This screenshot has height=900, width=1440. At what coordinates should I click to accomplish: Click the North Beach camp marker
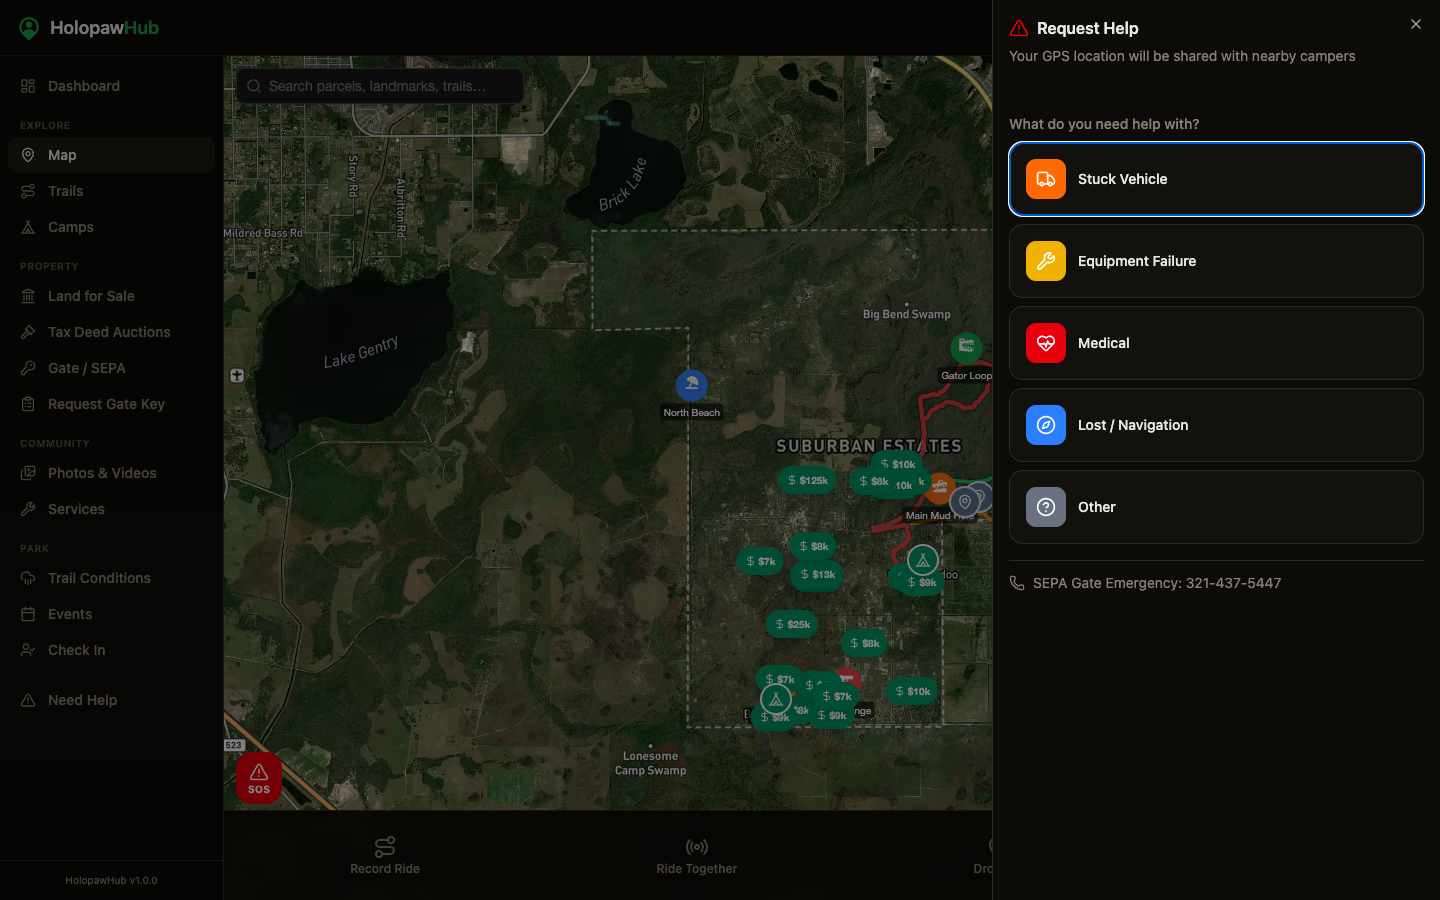691,384
